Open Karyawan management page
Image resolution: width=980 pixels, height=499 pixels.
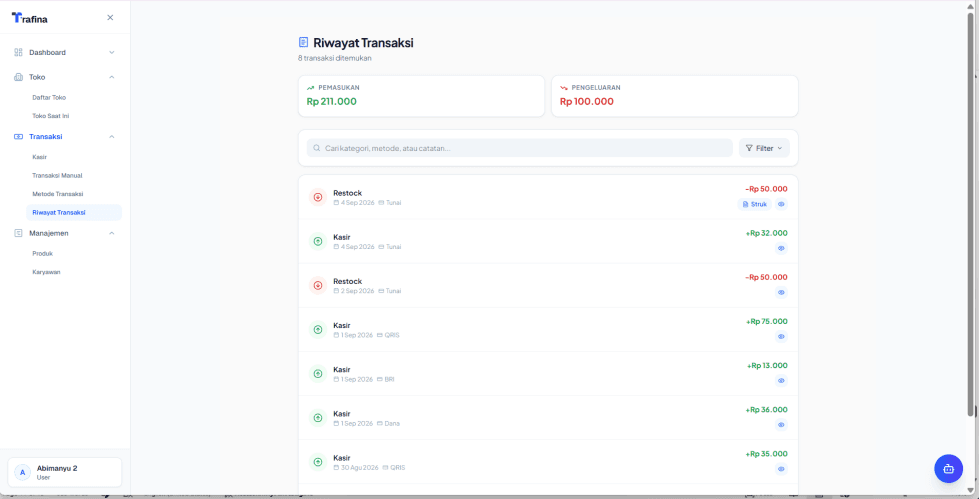click(x=46, y=272)
